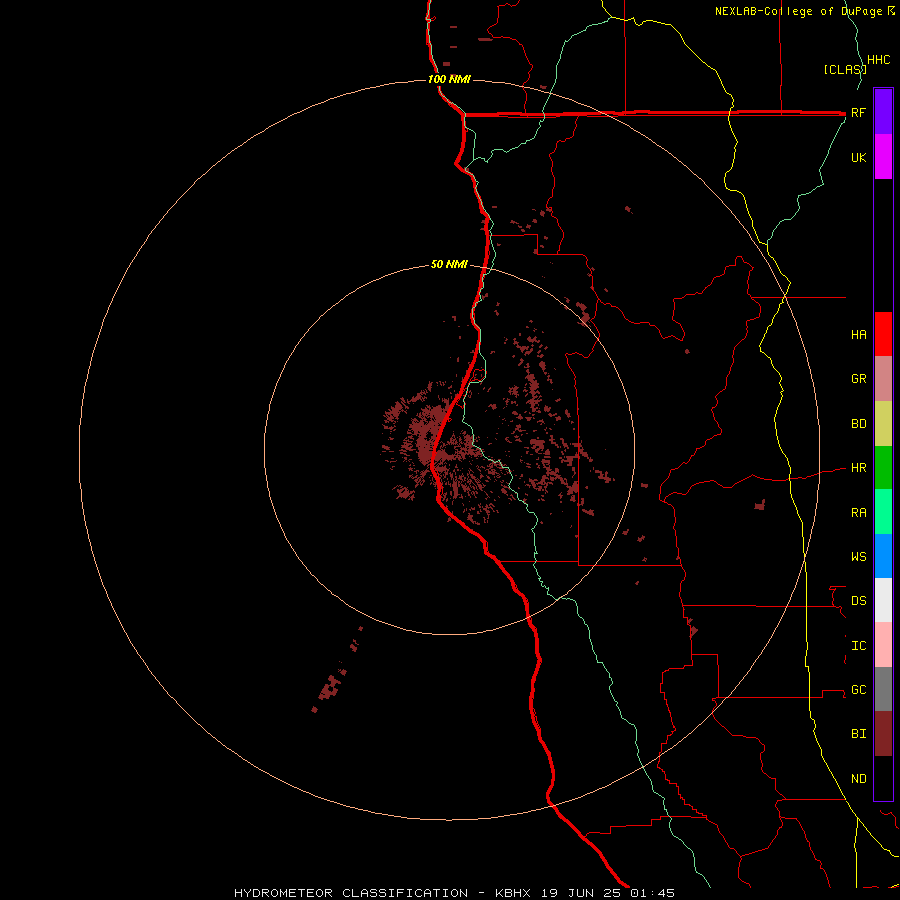Click the 100 NMI range ring label
Viewport: 900px width, 900px height.
449,79
